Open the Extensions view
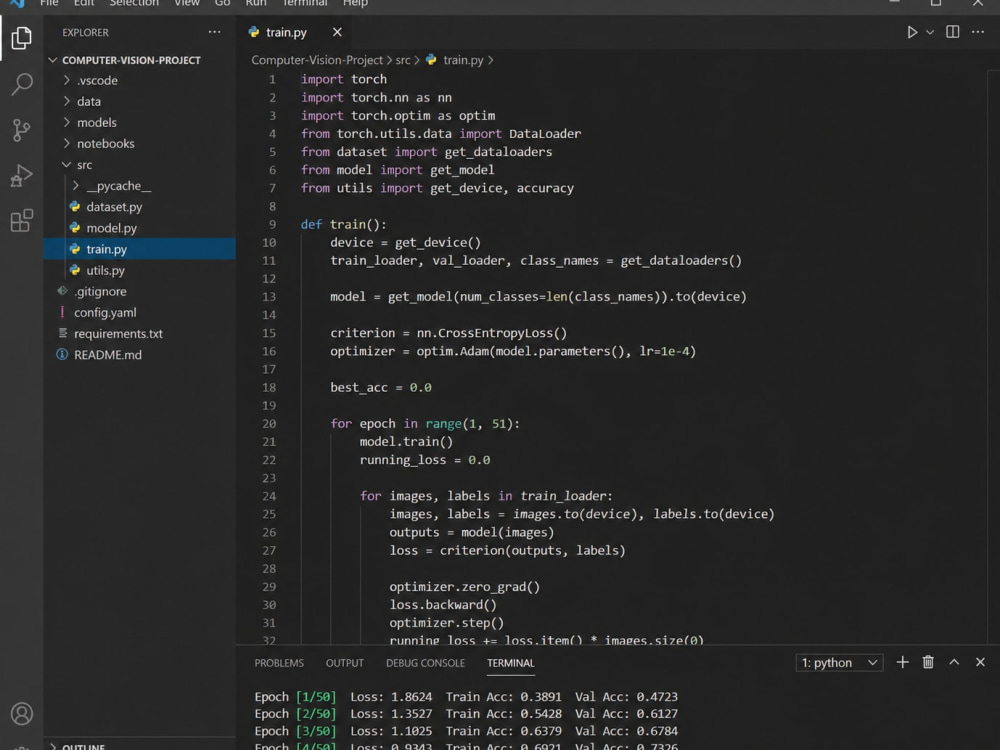This screenshot has width=1000, height=750. 22,221
